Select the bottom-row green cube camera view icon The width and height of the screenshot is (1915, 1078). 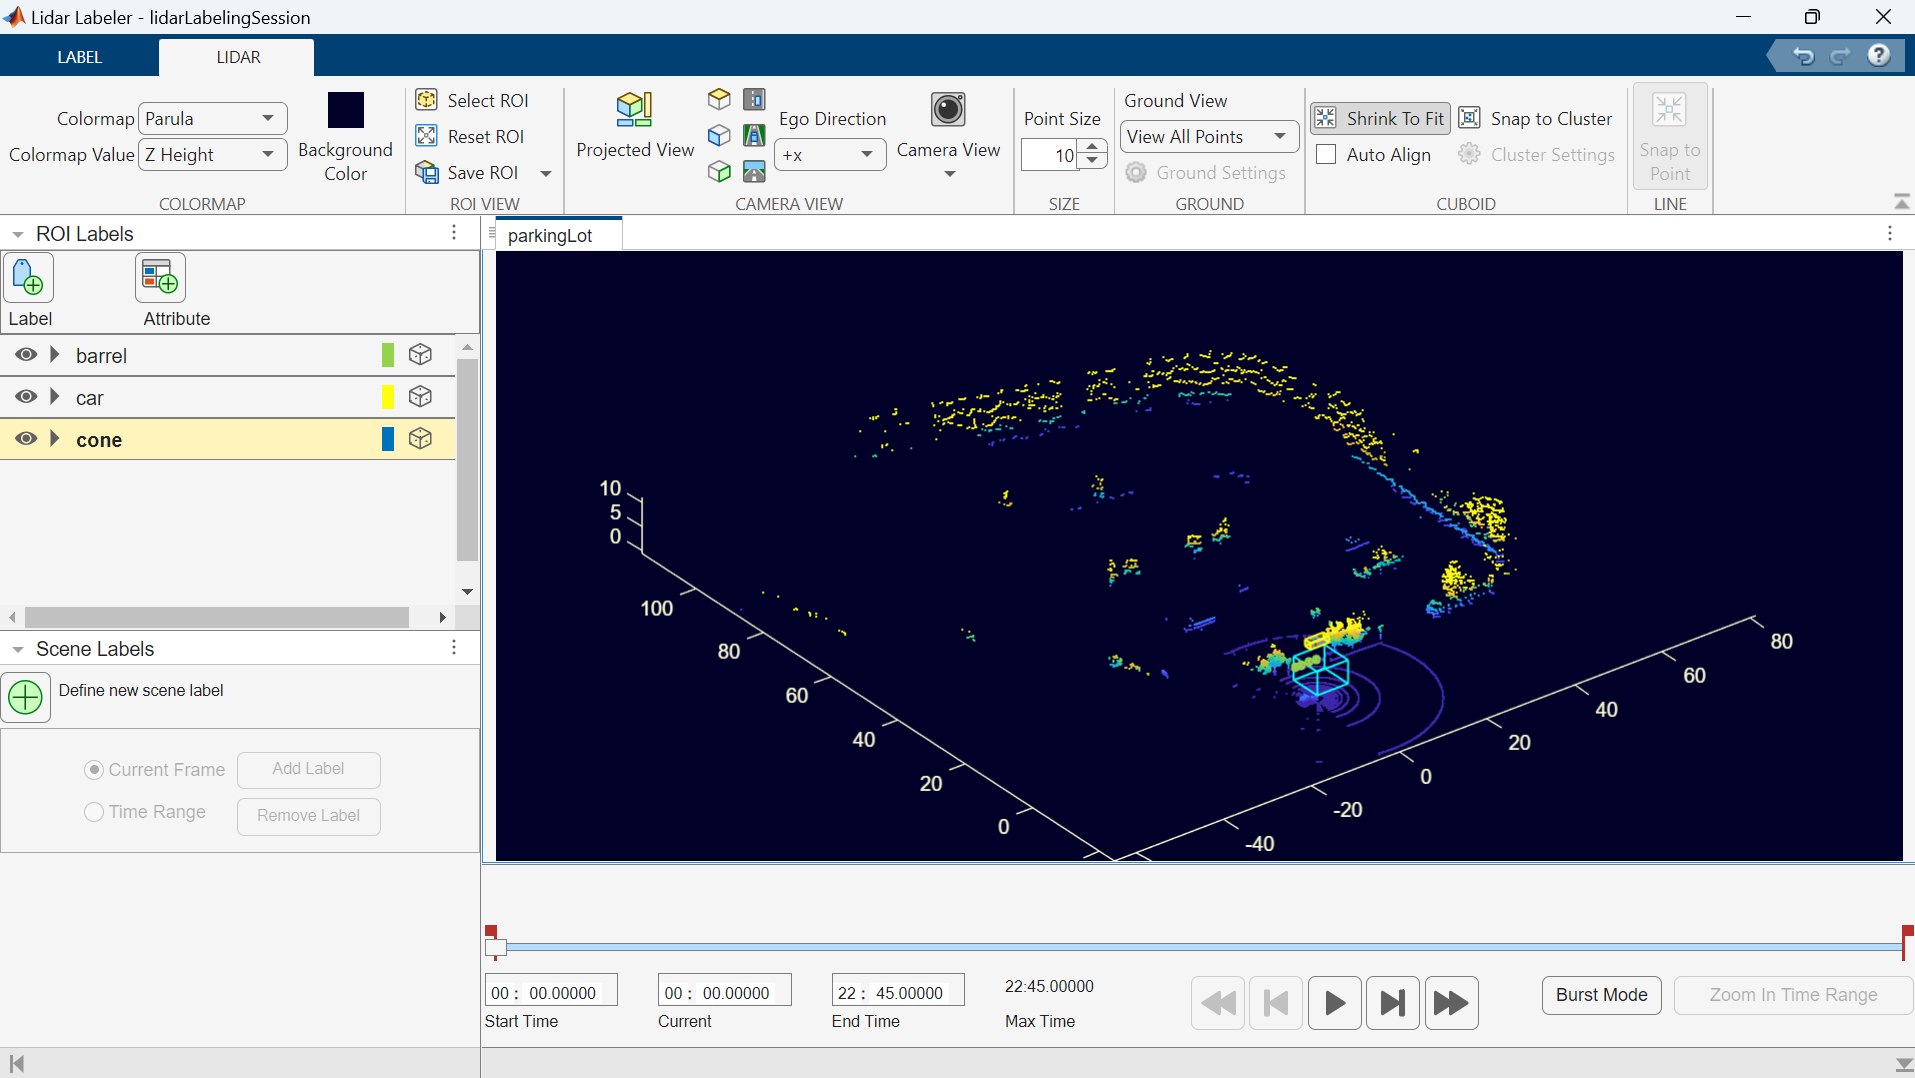tap(719, 172)
